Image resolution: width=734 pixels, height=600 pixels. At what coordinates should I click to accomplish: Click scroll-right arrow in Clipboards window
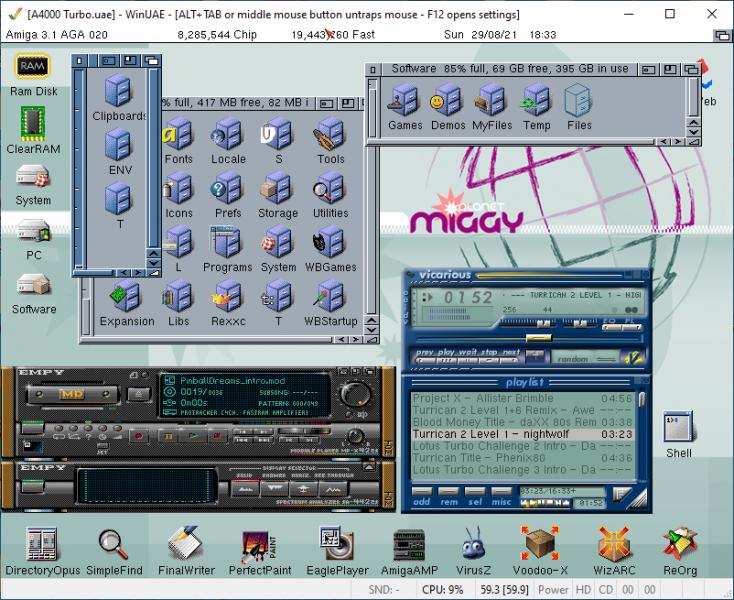tap(138, 272)
